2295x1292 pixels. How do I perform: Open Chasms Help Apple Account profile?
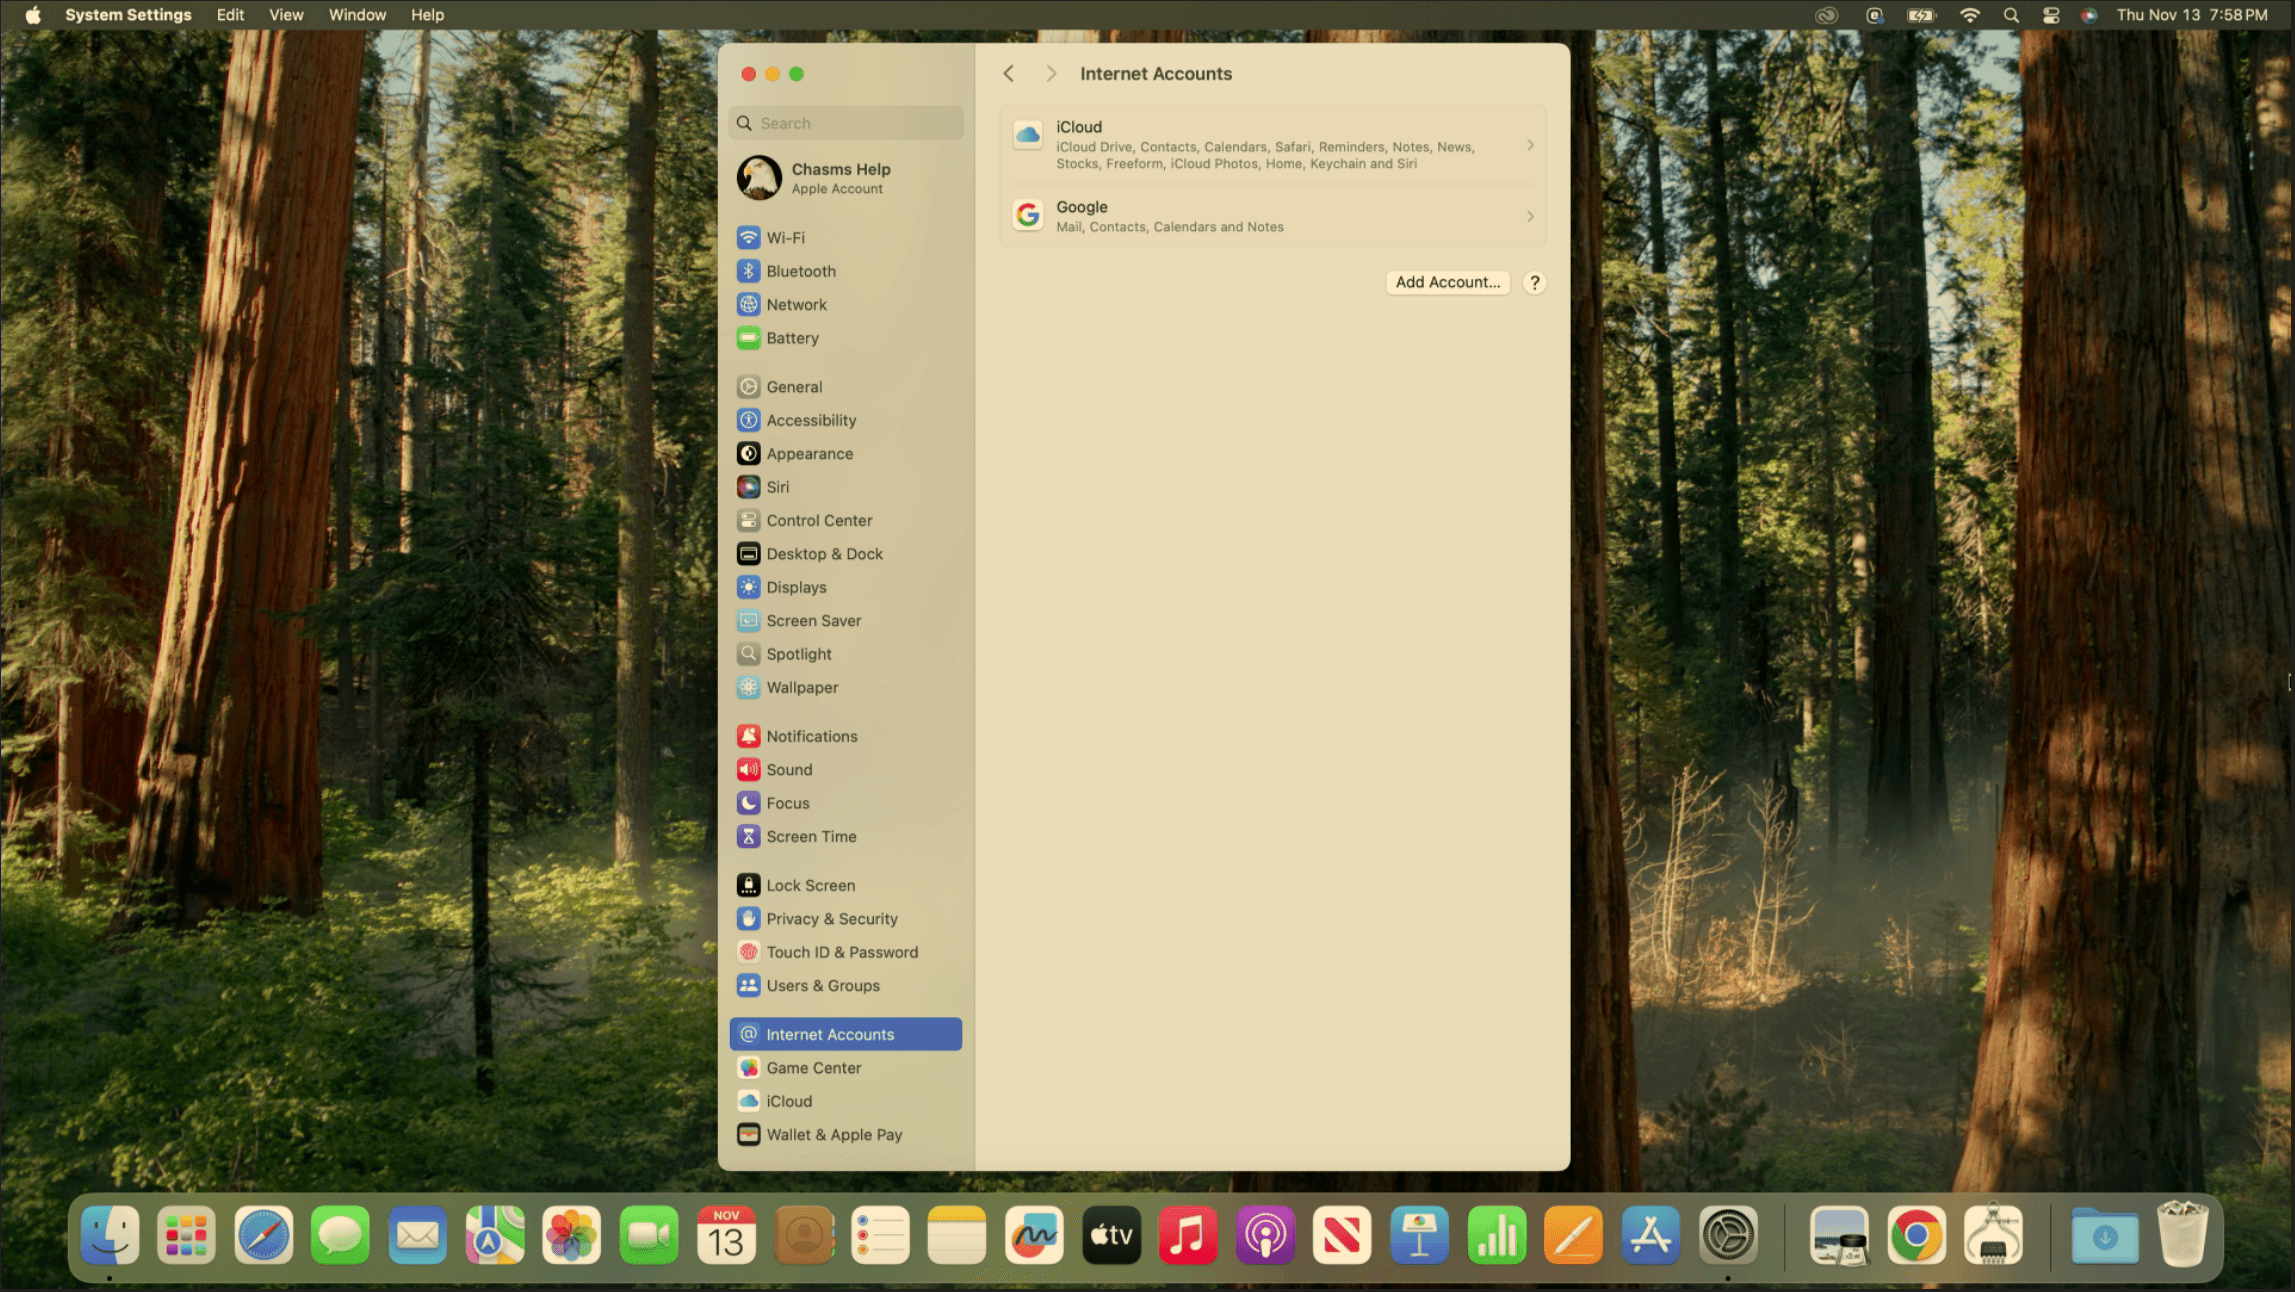(x=840, y=178)
